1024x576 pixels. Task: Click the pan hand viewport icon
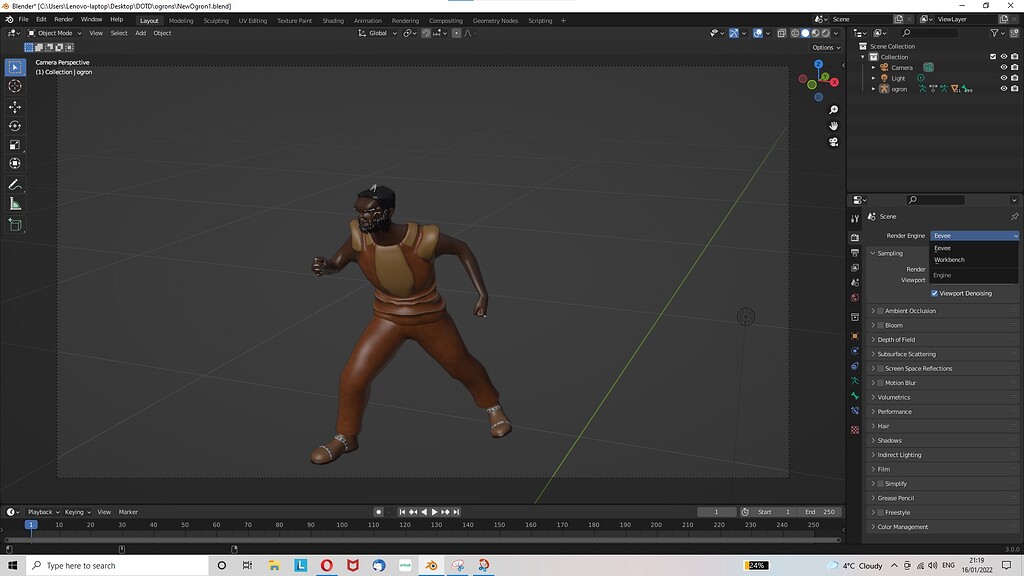833,125
